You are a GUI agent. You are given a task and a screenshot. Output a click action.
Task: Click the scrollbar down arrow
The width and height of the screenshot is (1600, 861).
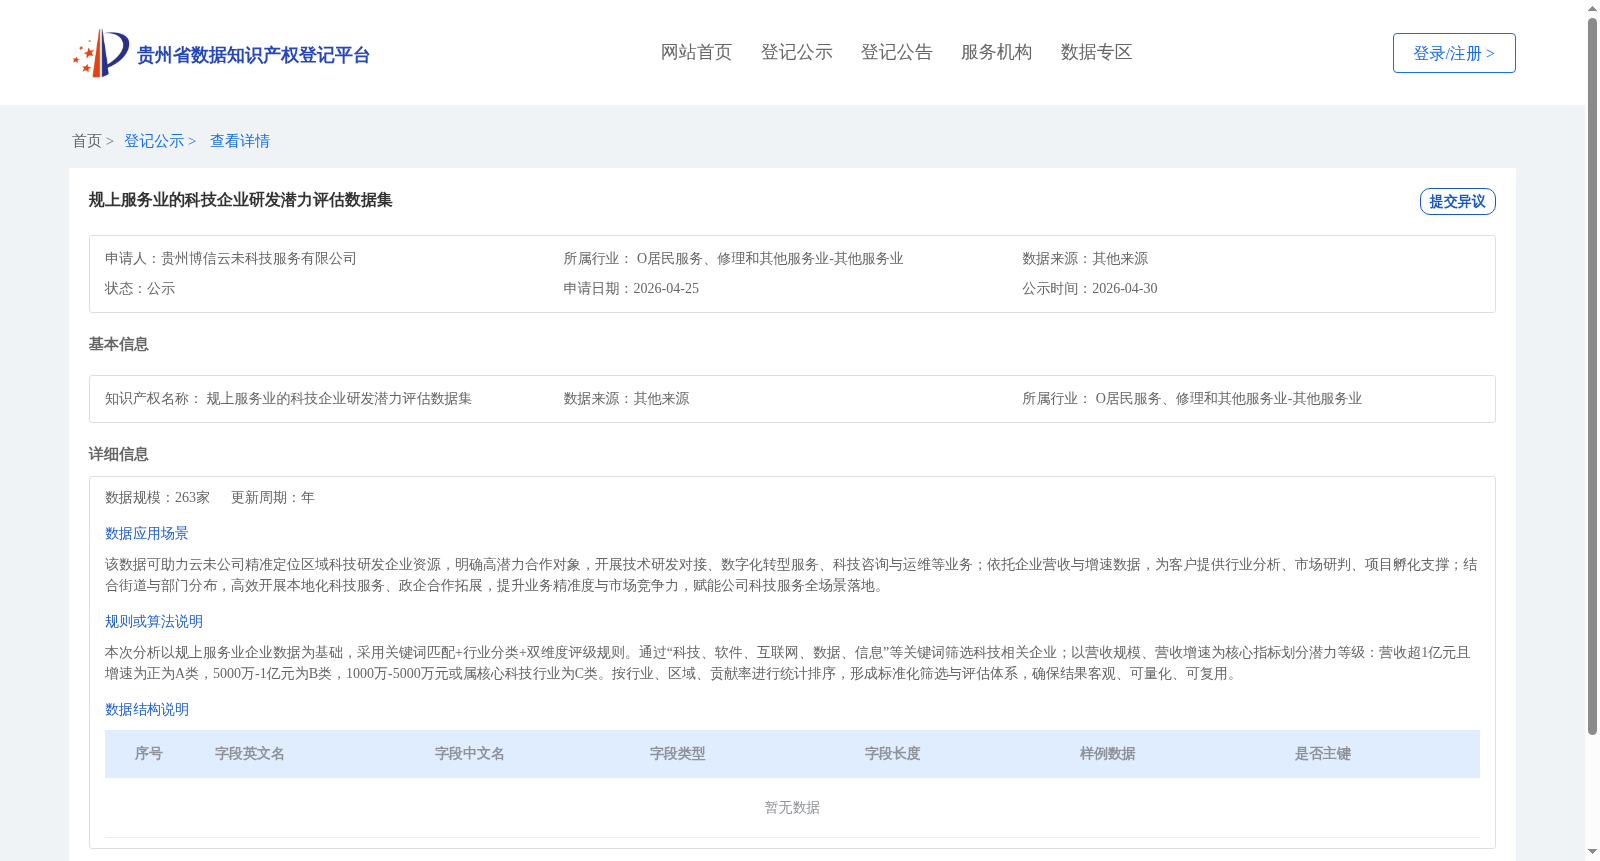click(1592, 852)
